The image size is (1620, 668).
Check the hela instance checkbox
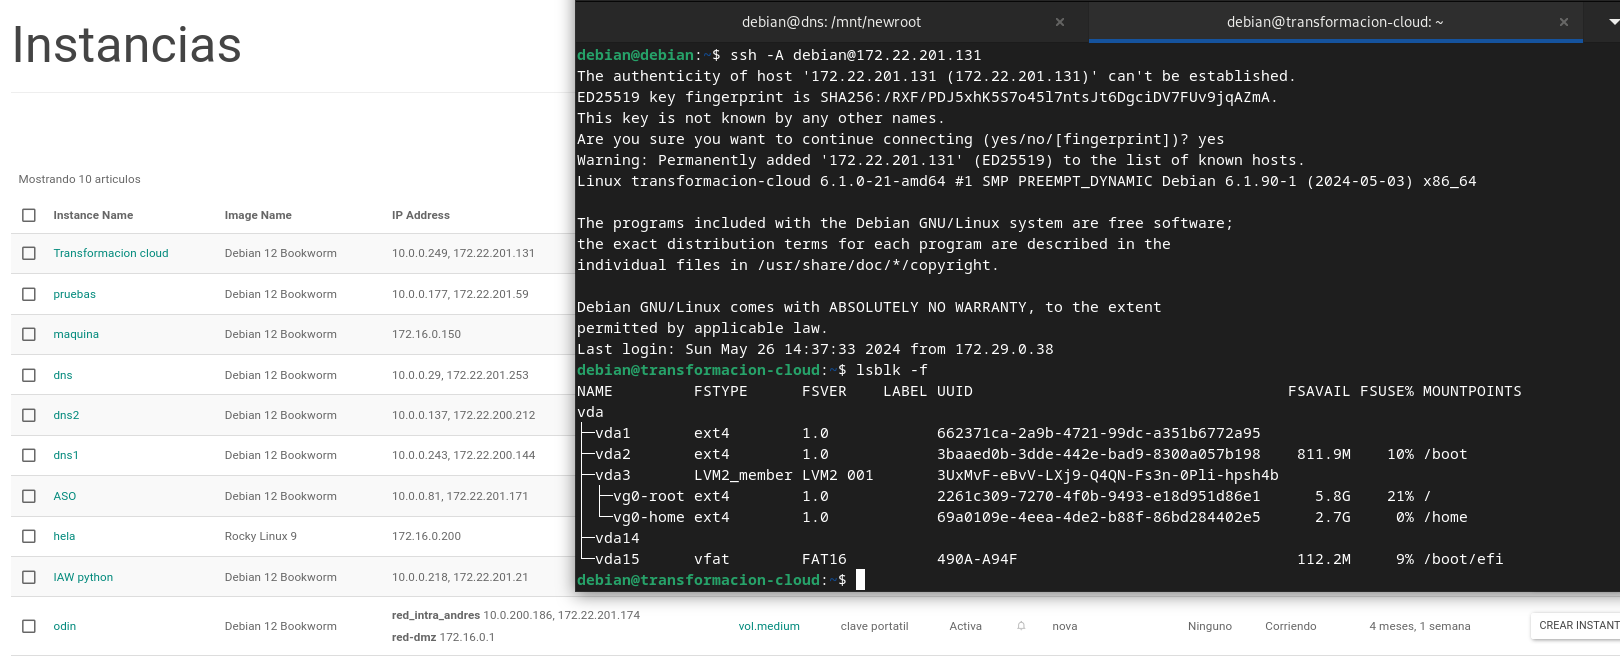click(x=29, y=536)
